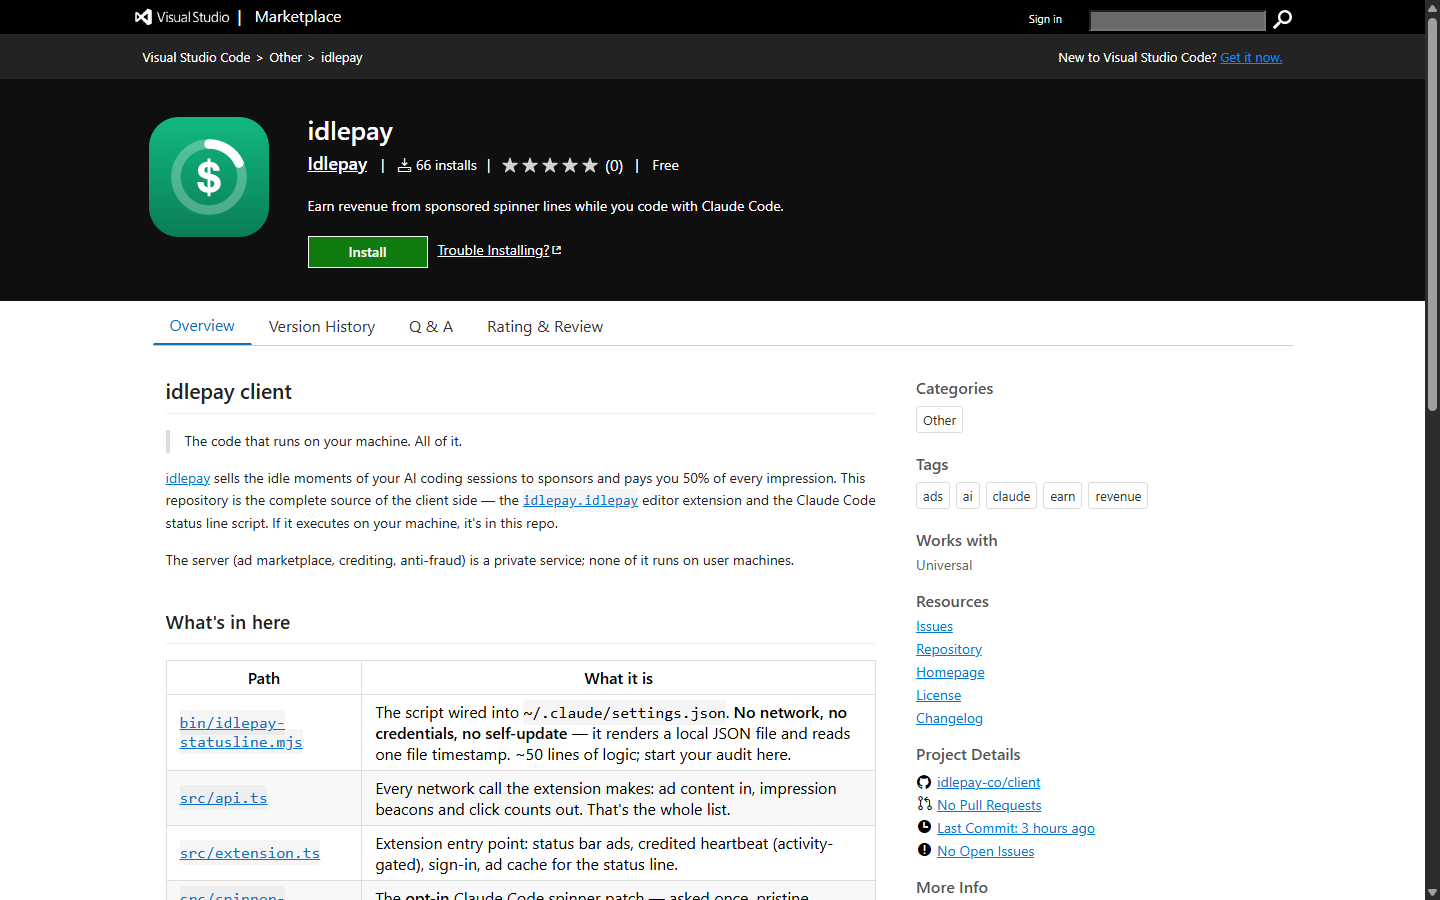
Task: Click the GitHub icon beside idlepay-co/client
Action: pyautogui.click(x=924, y=782)
